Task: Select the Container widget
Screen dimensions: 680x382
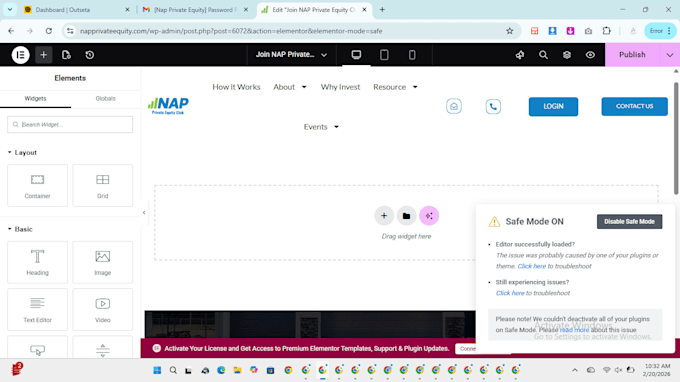Action: tap(37, 186)
